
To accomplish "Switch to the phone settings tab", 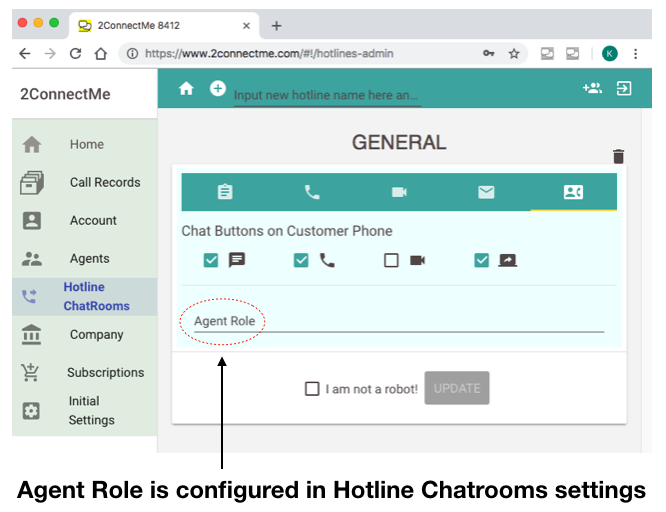I will pyautogui.click(x=312, y=192).
